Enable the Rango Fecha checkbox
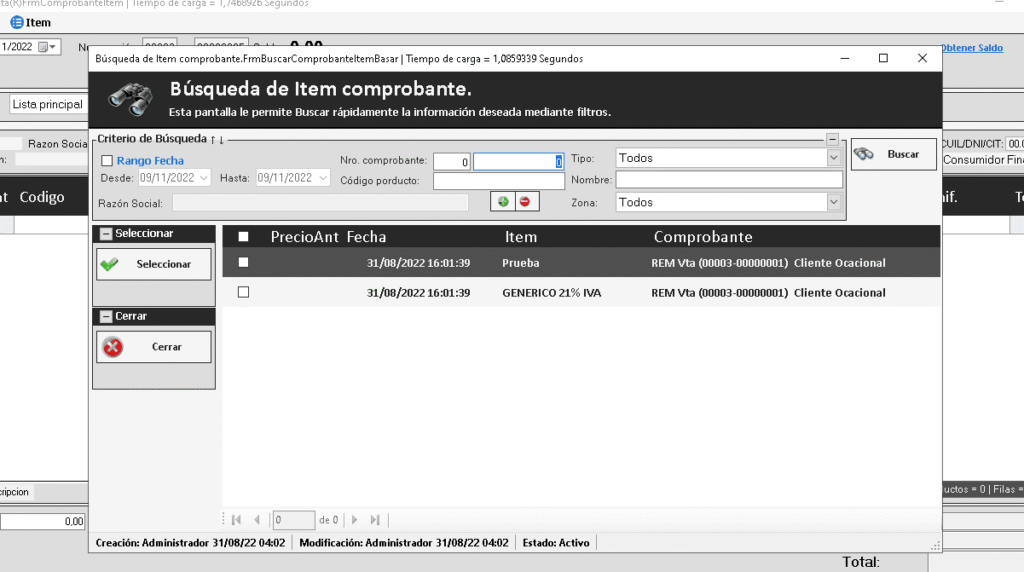This screenshot has height=572, width=1024. 107,161
